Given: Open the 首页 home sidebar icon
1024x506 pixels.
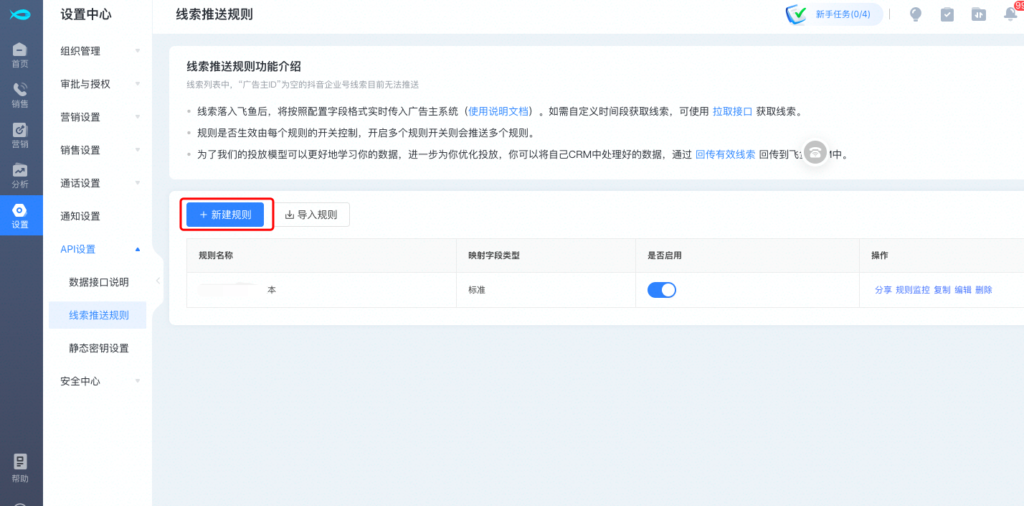Looking at the screenshot, I should [x=20, y=54].
